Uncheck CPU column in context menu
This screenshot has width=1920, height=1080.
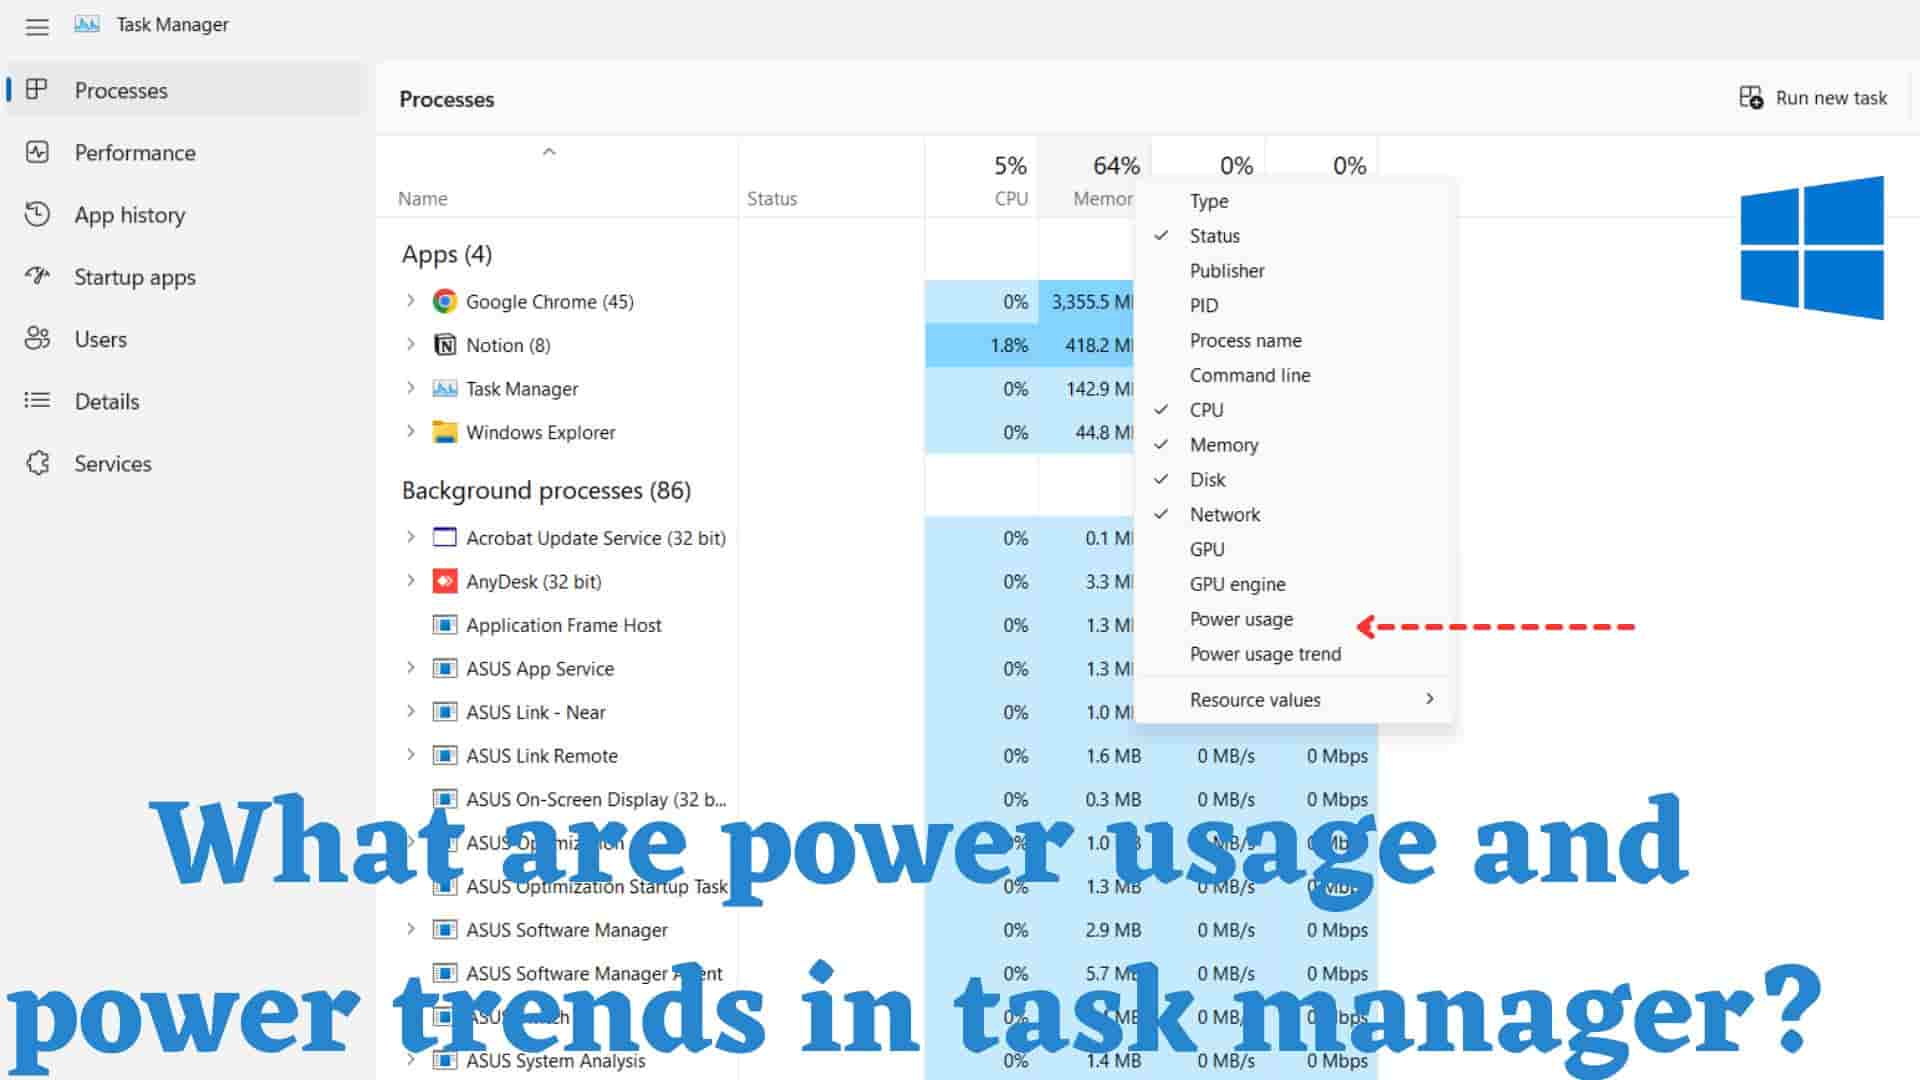[x=1294, y=410]
